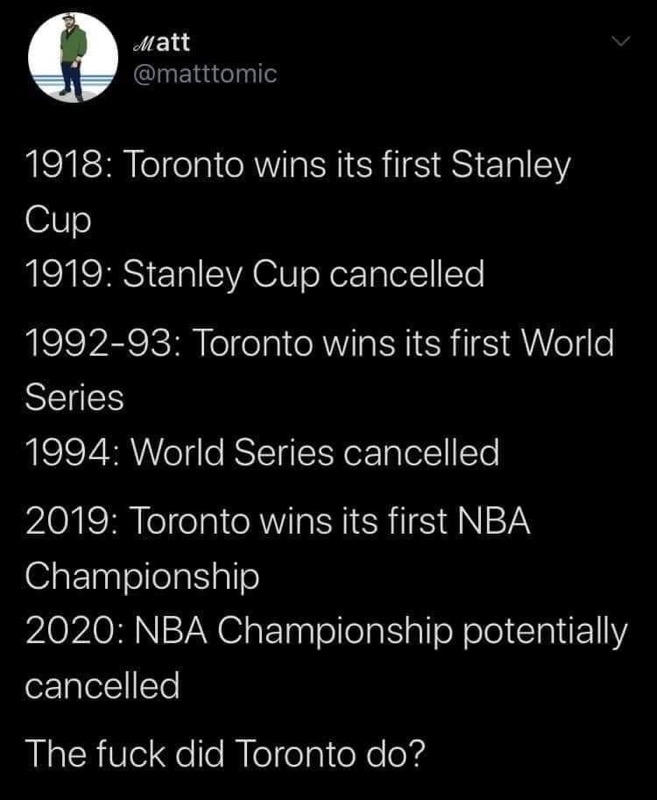Click the standalone word 'Championship' under 2019
Image resolution: width=657 pixels, height=800 pixels.
click(142, 578)
